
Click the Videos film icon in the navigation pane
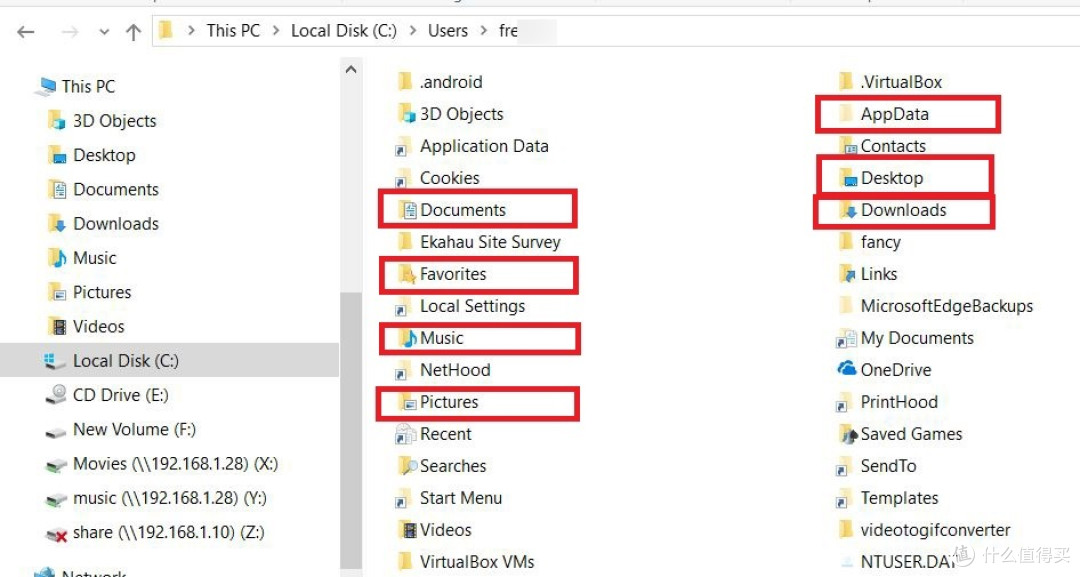pyautogui.click(x=59, y=326)
